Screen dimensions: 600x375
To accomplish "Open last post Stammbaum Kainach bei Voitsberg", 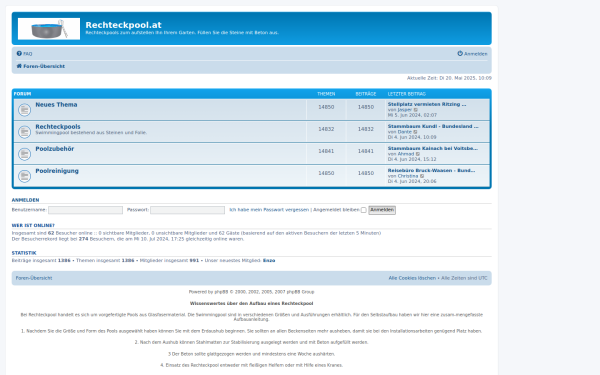I will tap(432, 148).
